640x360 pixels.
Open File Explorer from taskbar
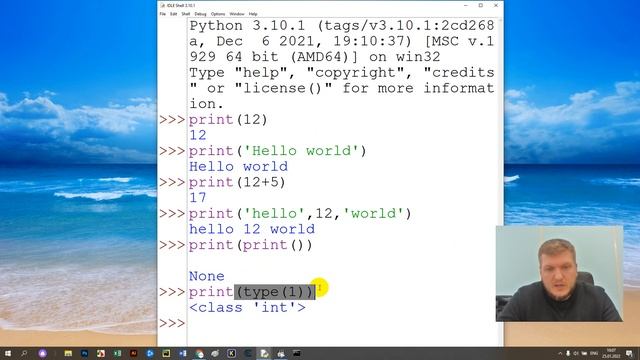coord(68,353)
